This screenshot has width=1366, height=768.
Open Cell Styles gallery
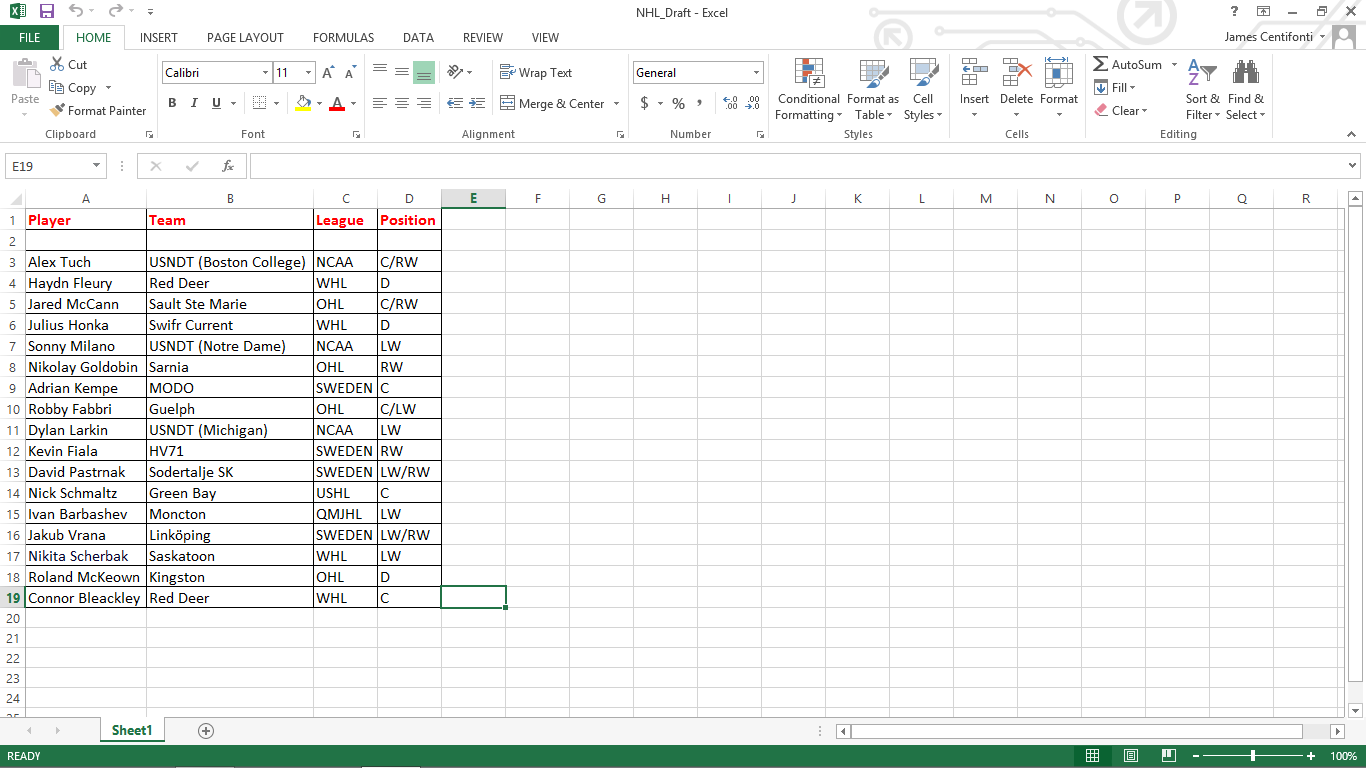923,89
